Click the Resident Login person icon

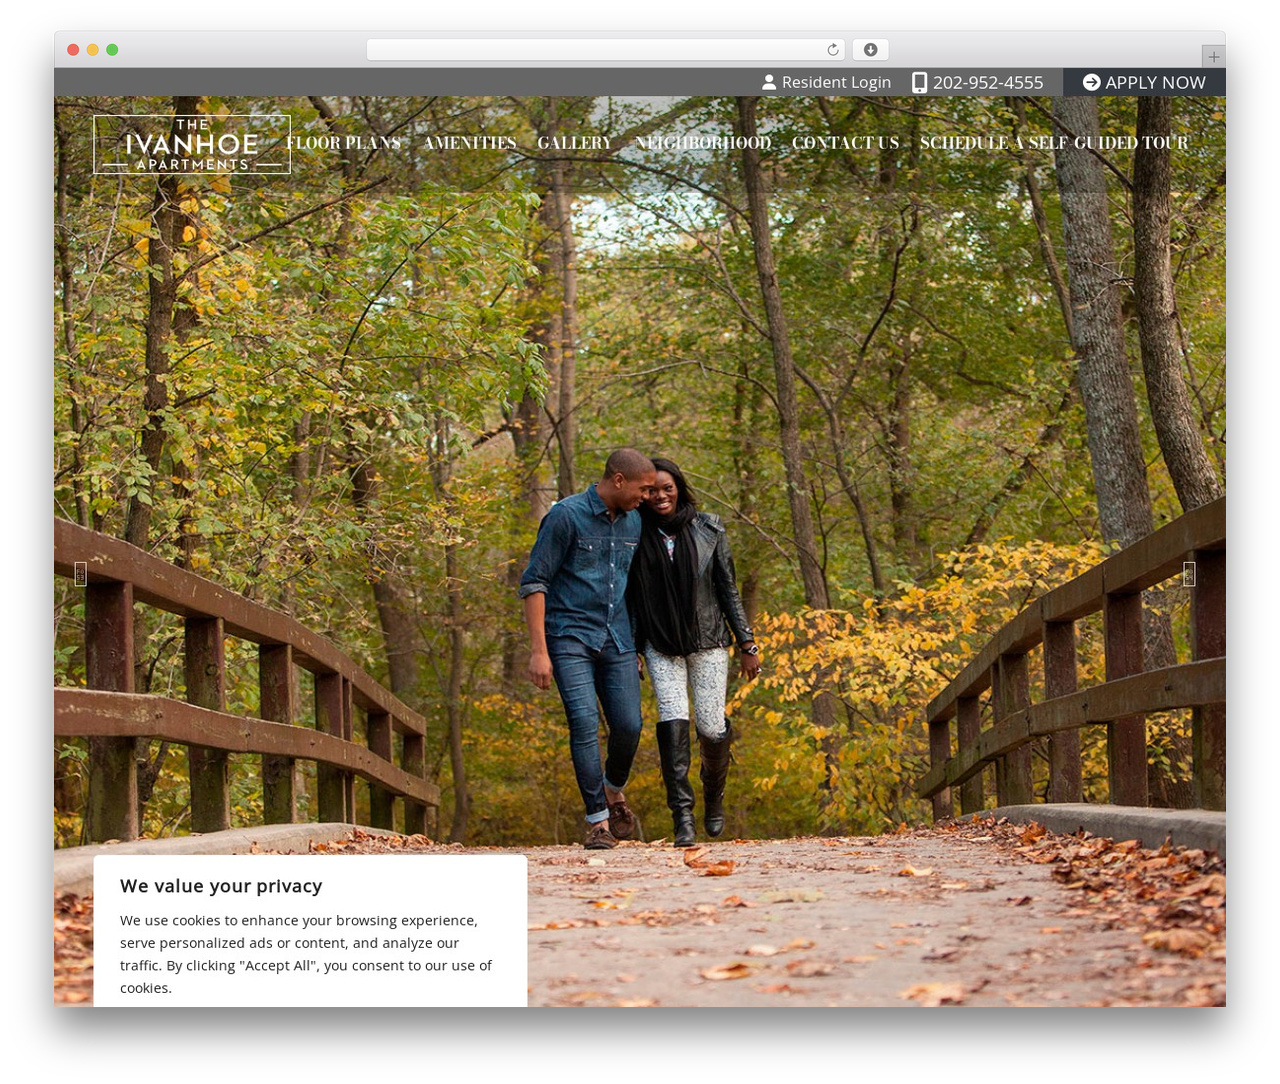[x=769, y=83]
